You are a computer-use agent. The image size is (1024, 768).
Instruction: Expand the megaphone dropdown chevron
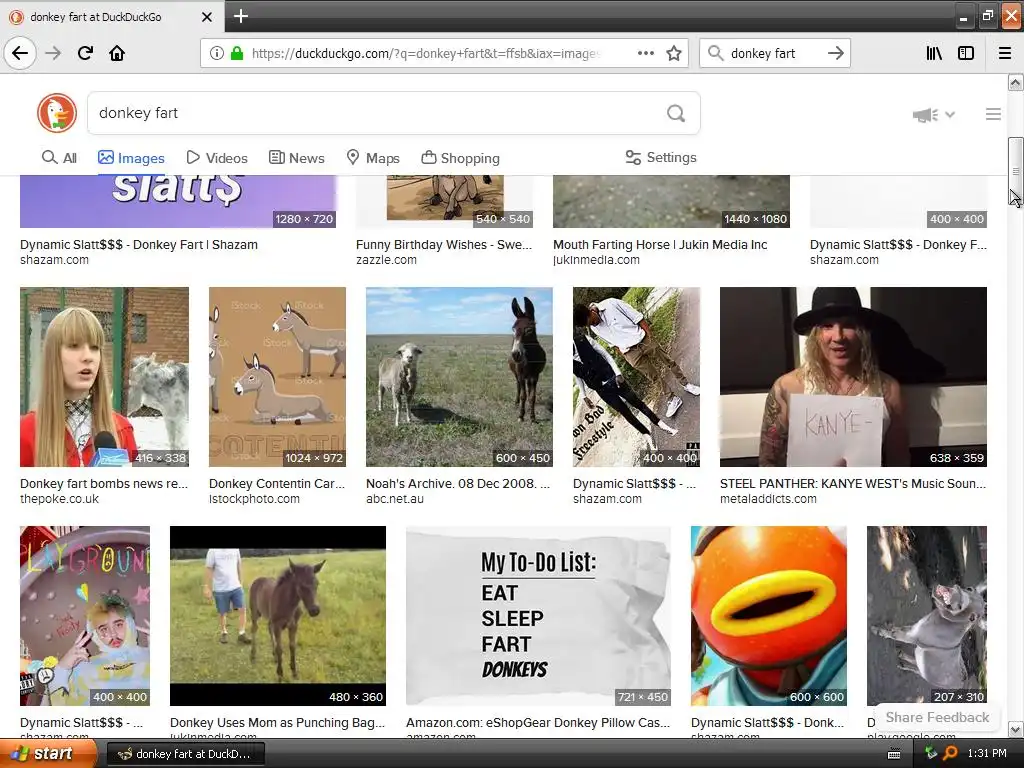[950, 115]
